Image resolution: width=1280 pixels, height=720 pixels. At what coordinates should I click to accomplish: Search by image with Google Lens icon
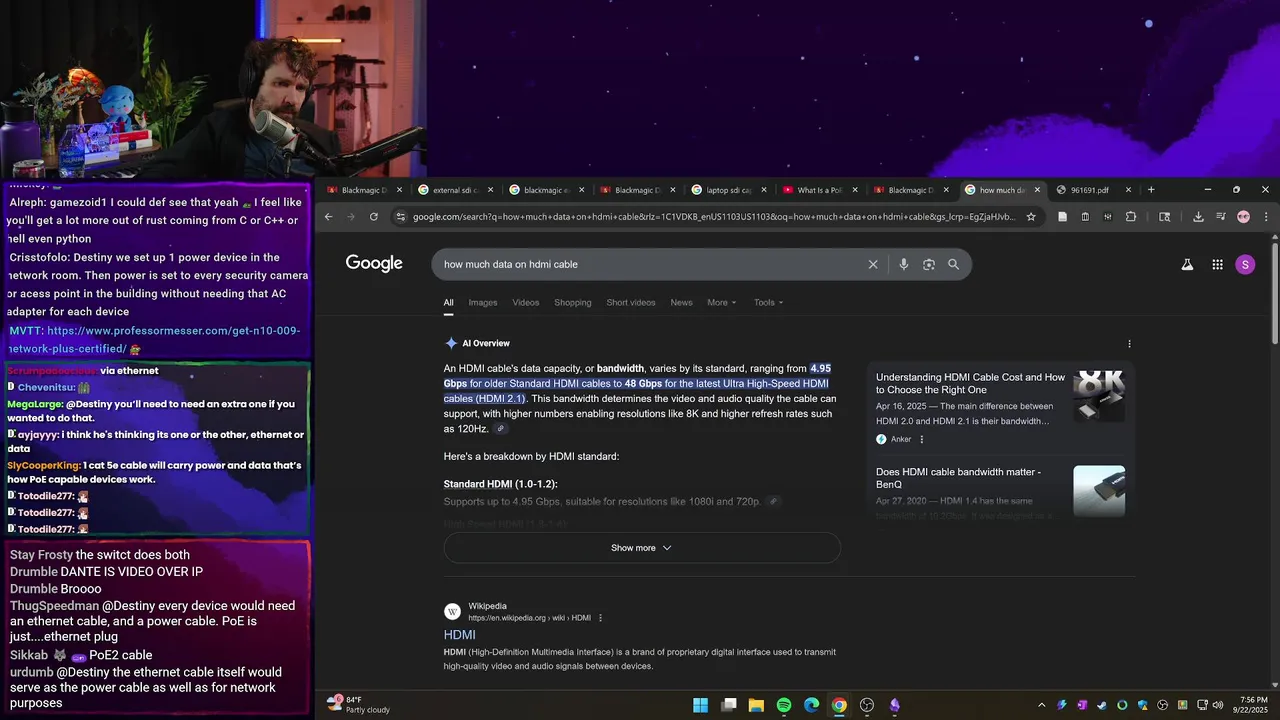coord(929,264)
